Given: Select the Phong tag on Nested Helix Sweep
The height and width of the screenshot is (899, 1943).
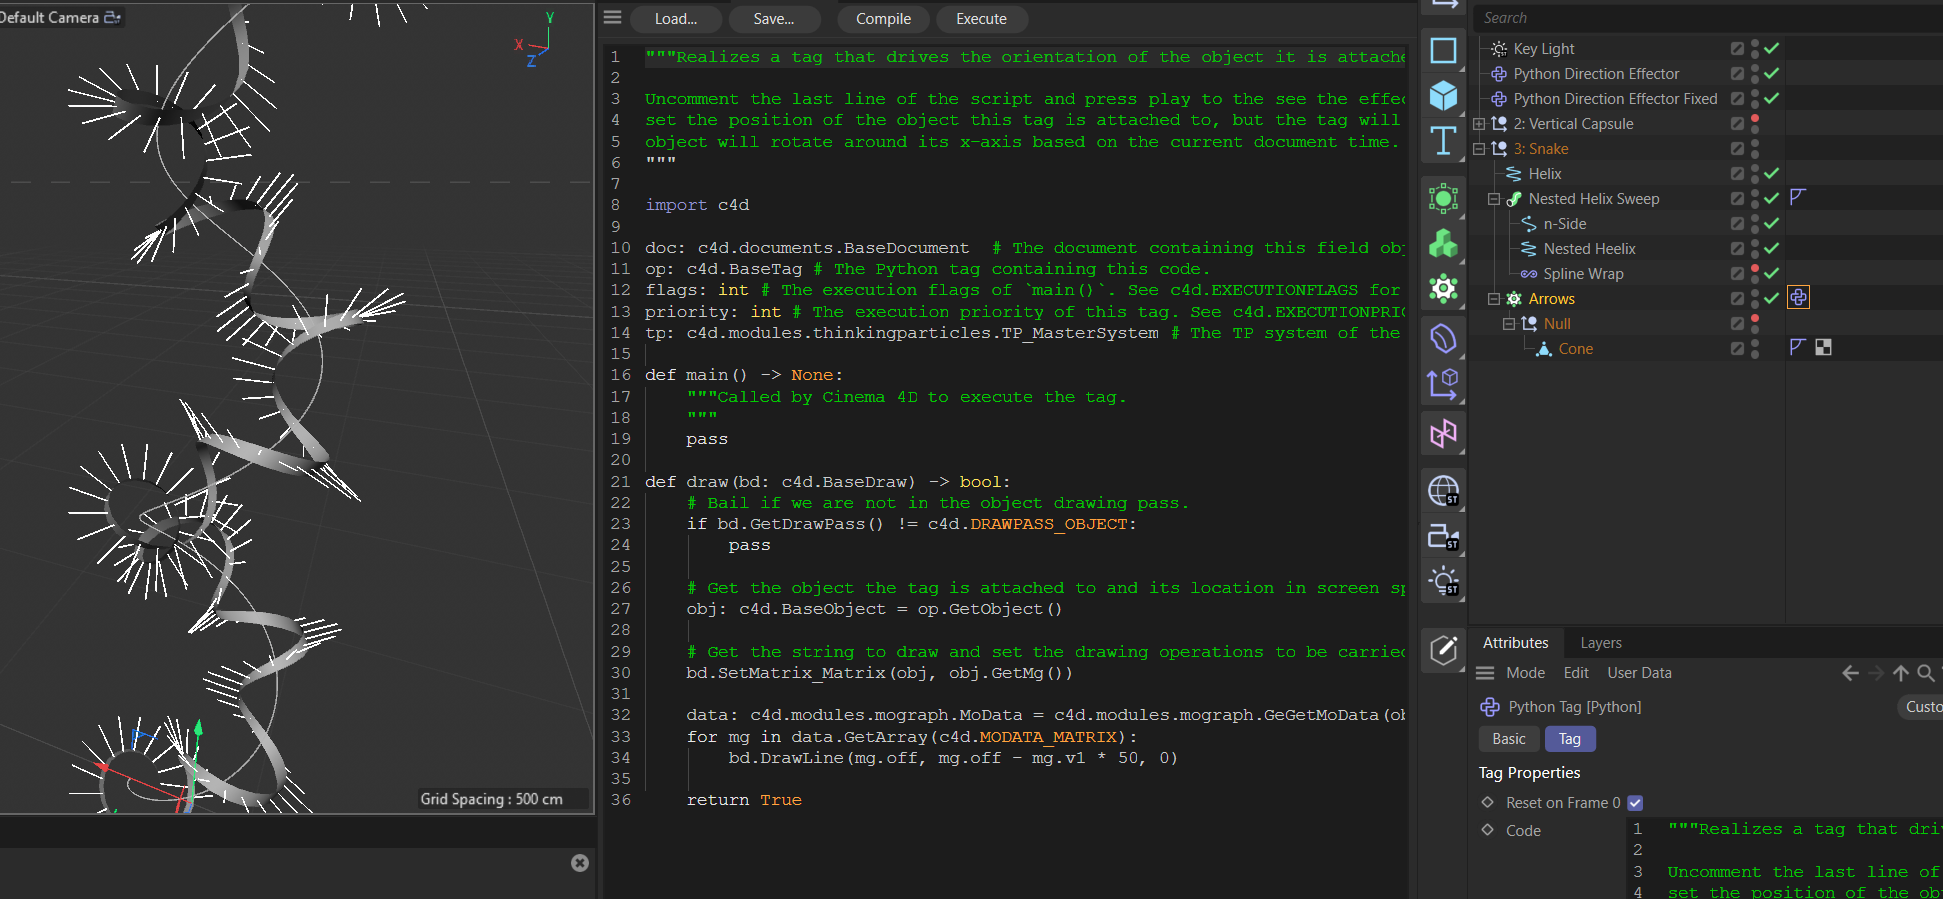Looking at the screenshot, I should [x=1798, y=197].
